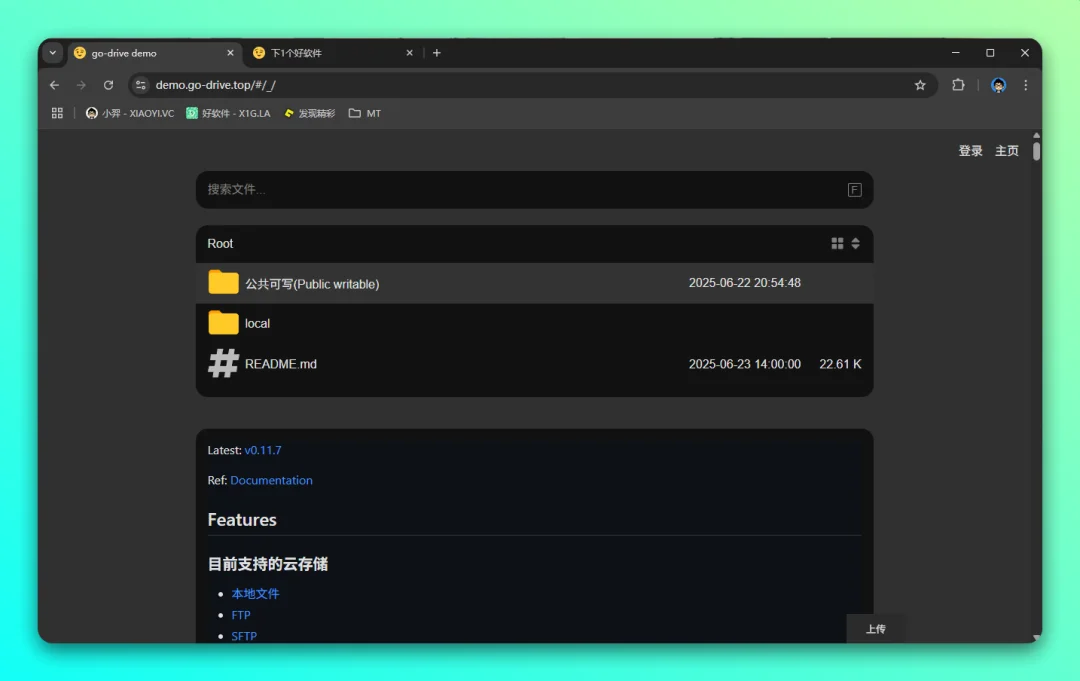Go forward to next page
1080x681 pixels.
pyautogui.click(x=81, y=85)
